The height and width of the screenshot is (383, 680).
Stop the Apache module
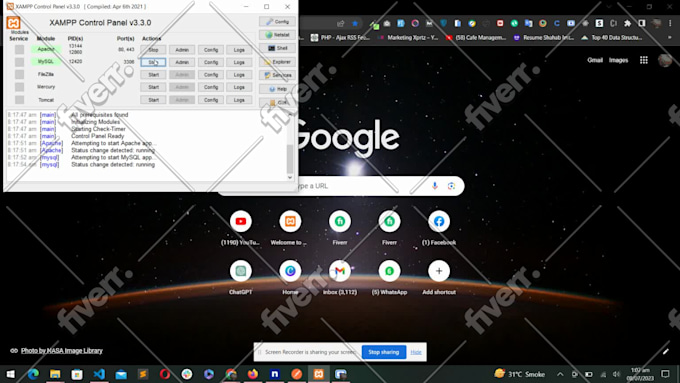[x=153, y=50]
